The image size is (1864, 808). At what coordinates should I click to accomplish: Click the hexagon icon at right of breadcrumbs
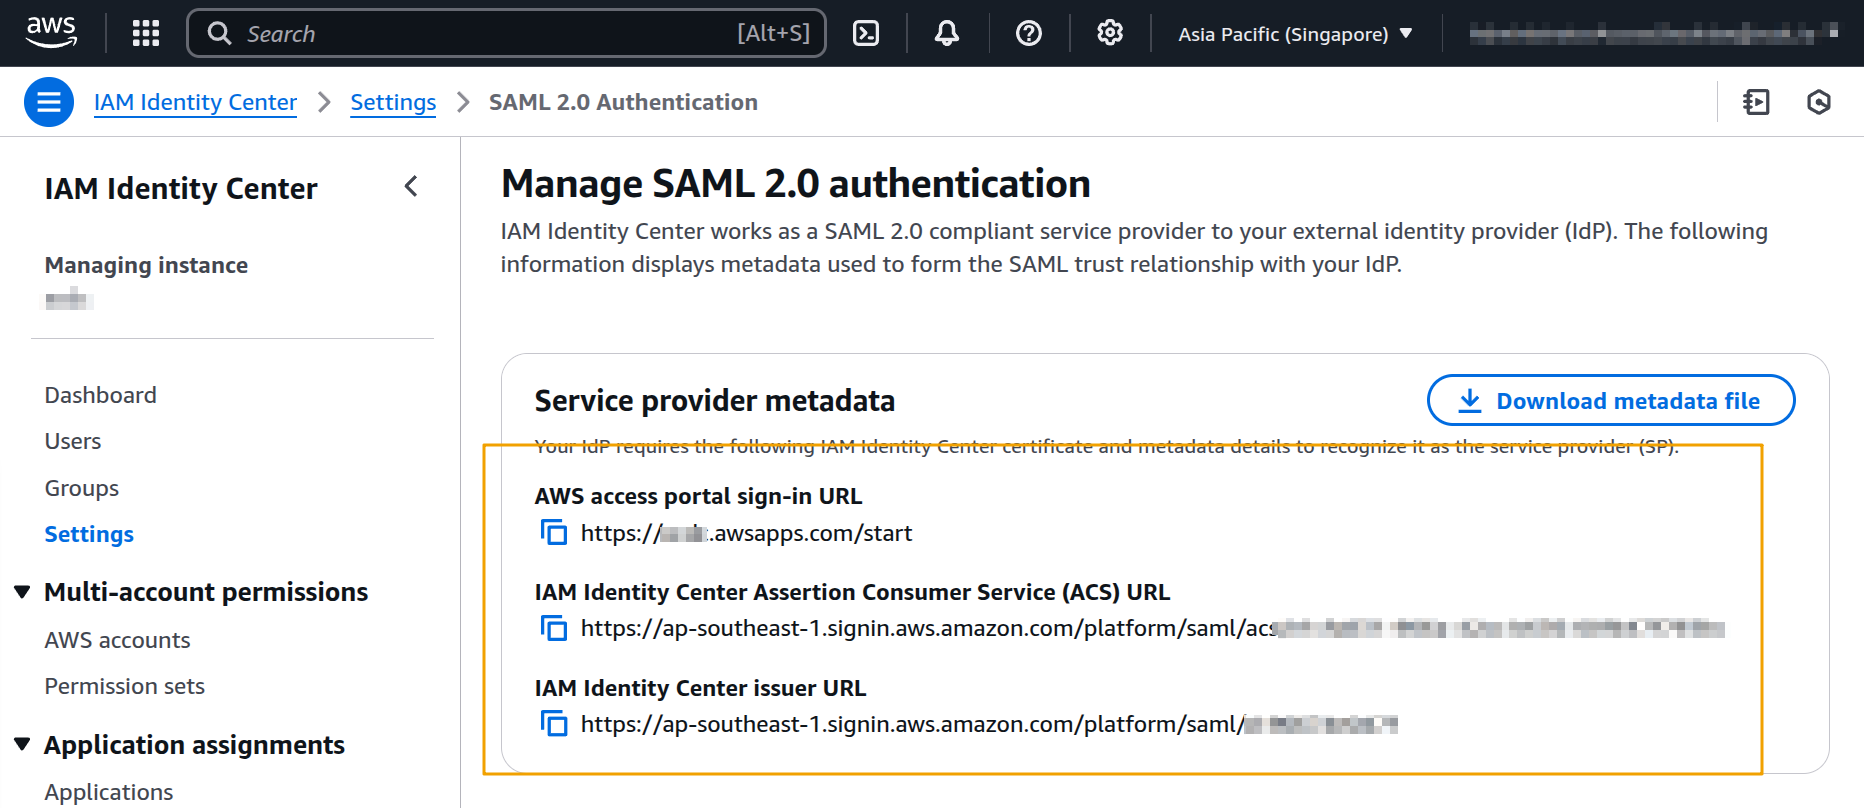tap(1819, 102)
